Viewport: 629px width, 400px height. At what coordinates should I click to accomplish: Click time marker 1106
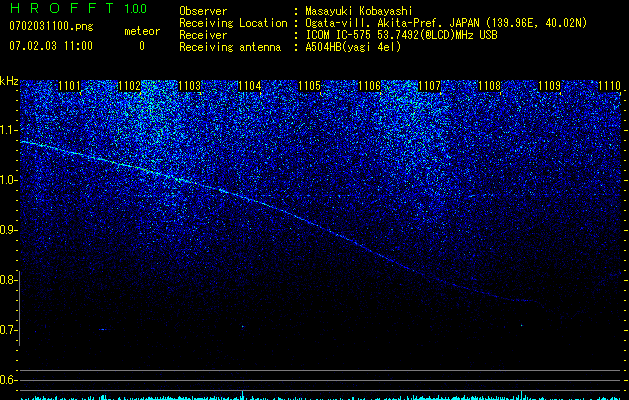369,86
